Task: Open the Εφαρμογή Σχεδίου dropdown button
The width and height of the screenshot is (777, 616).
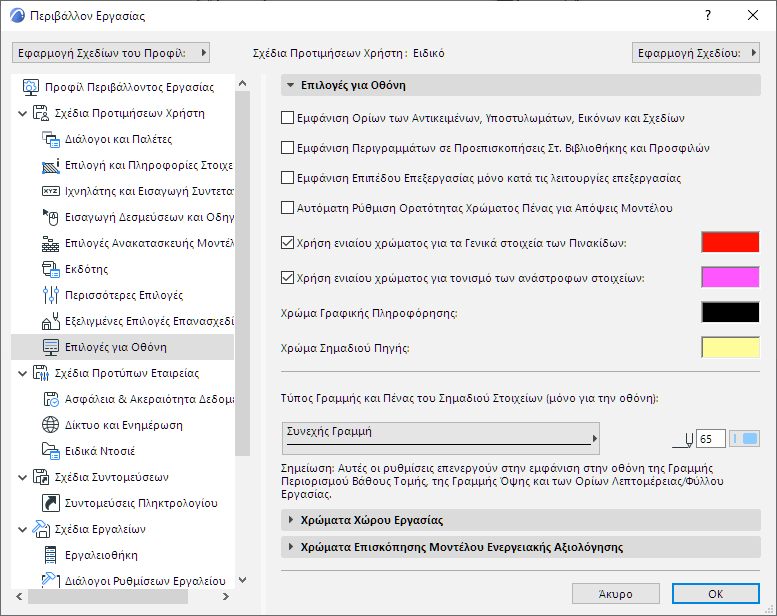Action: click(696, 53)
